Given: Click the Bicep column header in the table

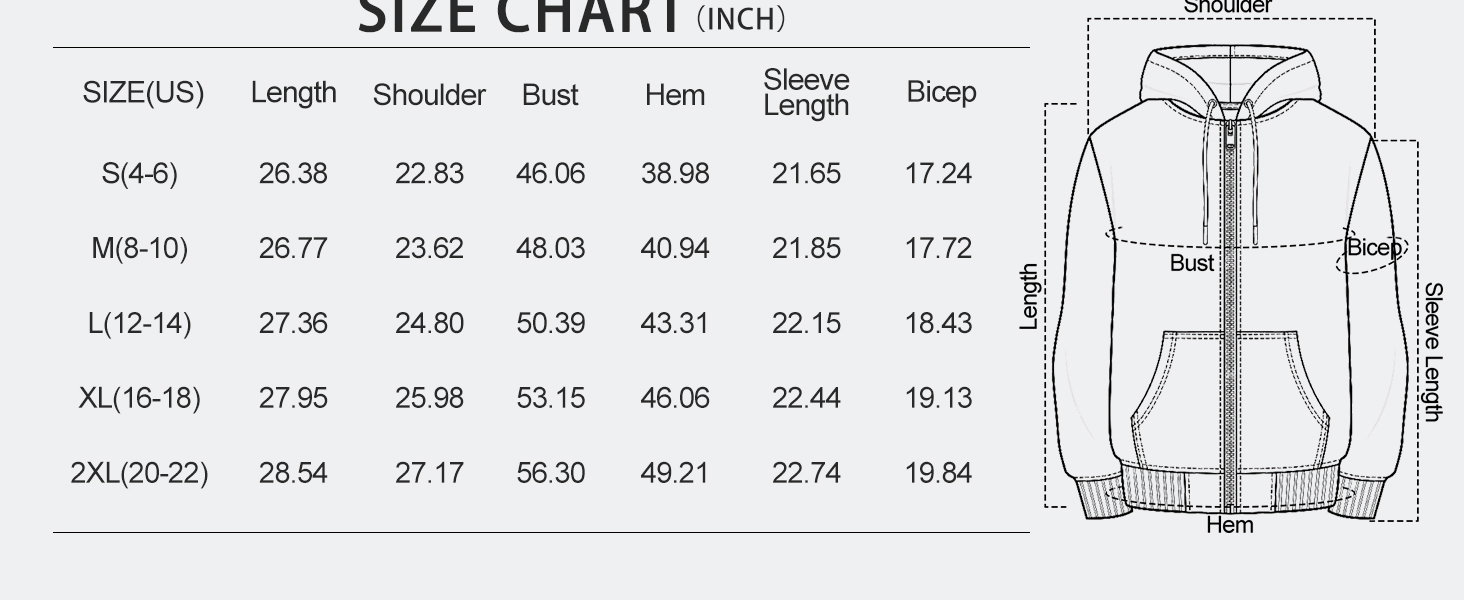Looking at the screenshot, I should point(941,92).
